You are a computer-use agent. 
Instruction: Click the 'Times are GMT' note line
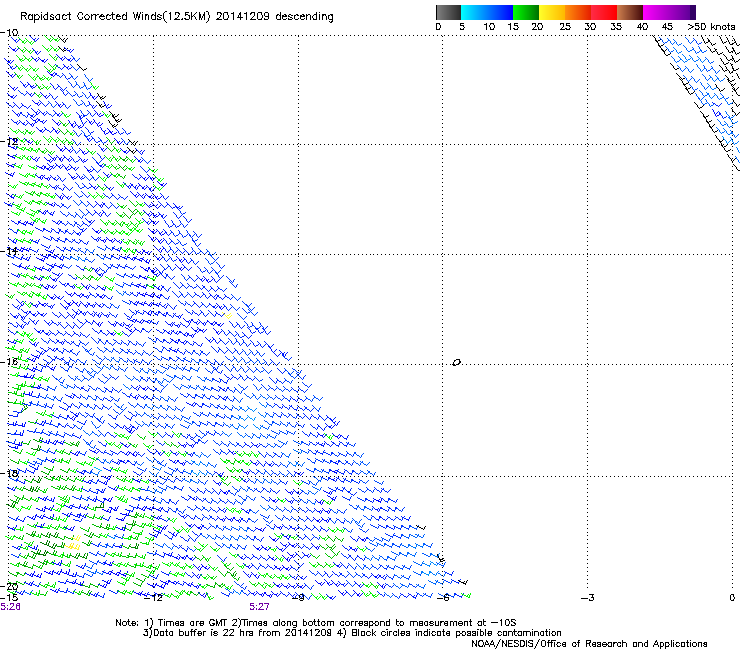(x=316, y=623)
